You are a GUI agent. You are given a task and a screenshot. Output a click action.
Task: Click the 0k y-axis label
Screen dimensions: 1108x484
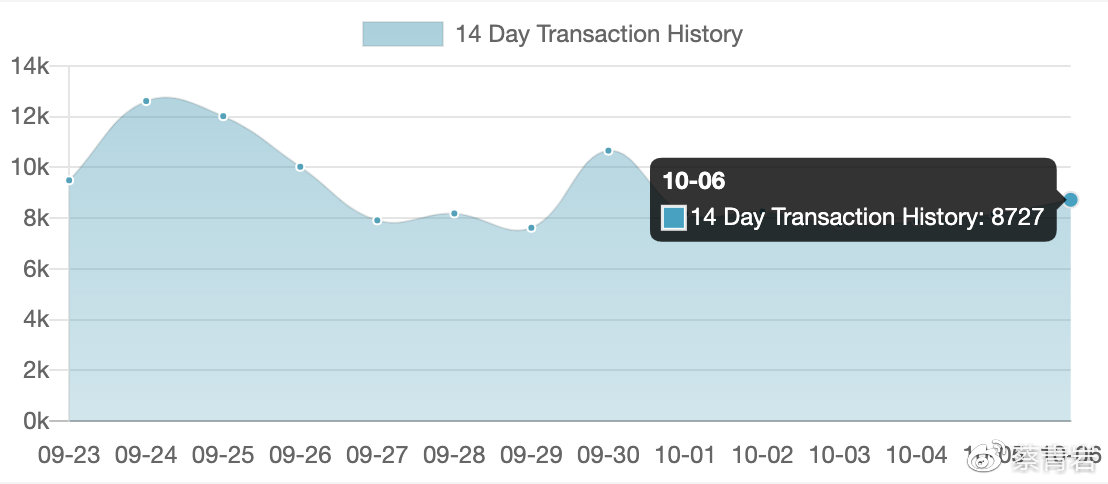pyautogui.click(x=35, y=421)
